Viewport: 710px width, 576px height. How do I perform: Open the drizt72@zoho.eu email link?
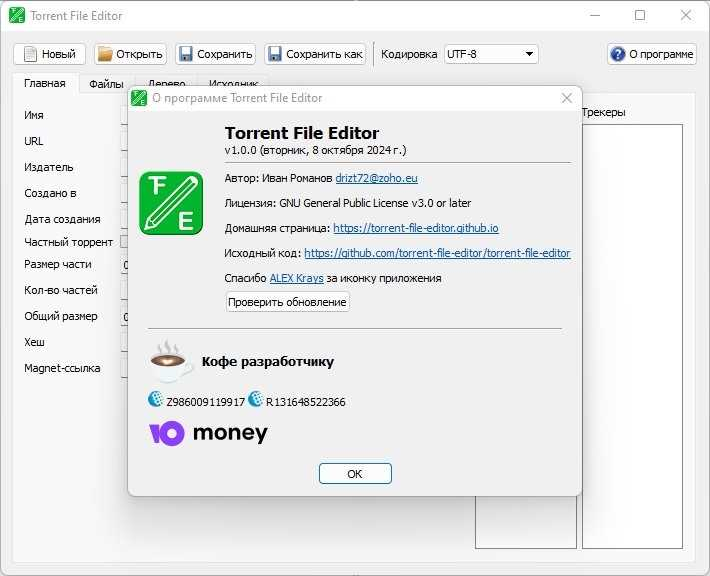376,178
